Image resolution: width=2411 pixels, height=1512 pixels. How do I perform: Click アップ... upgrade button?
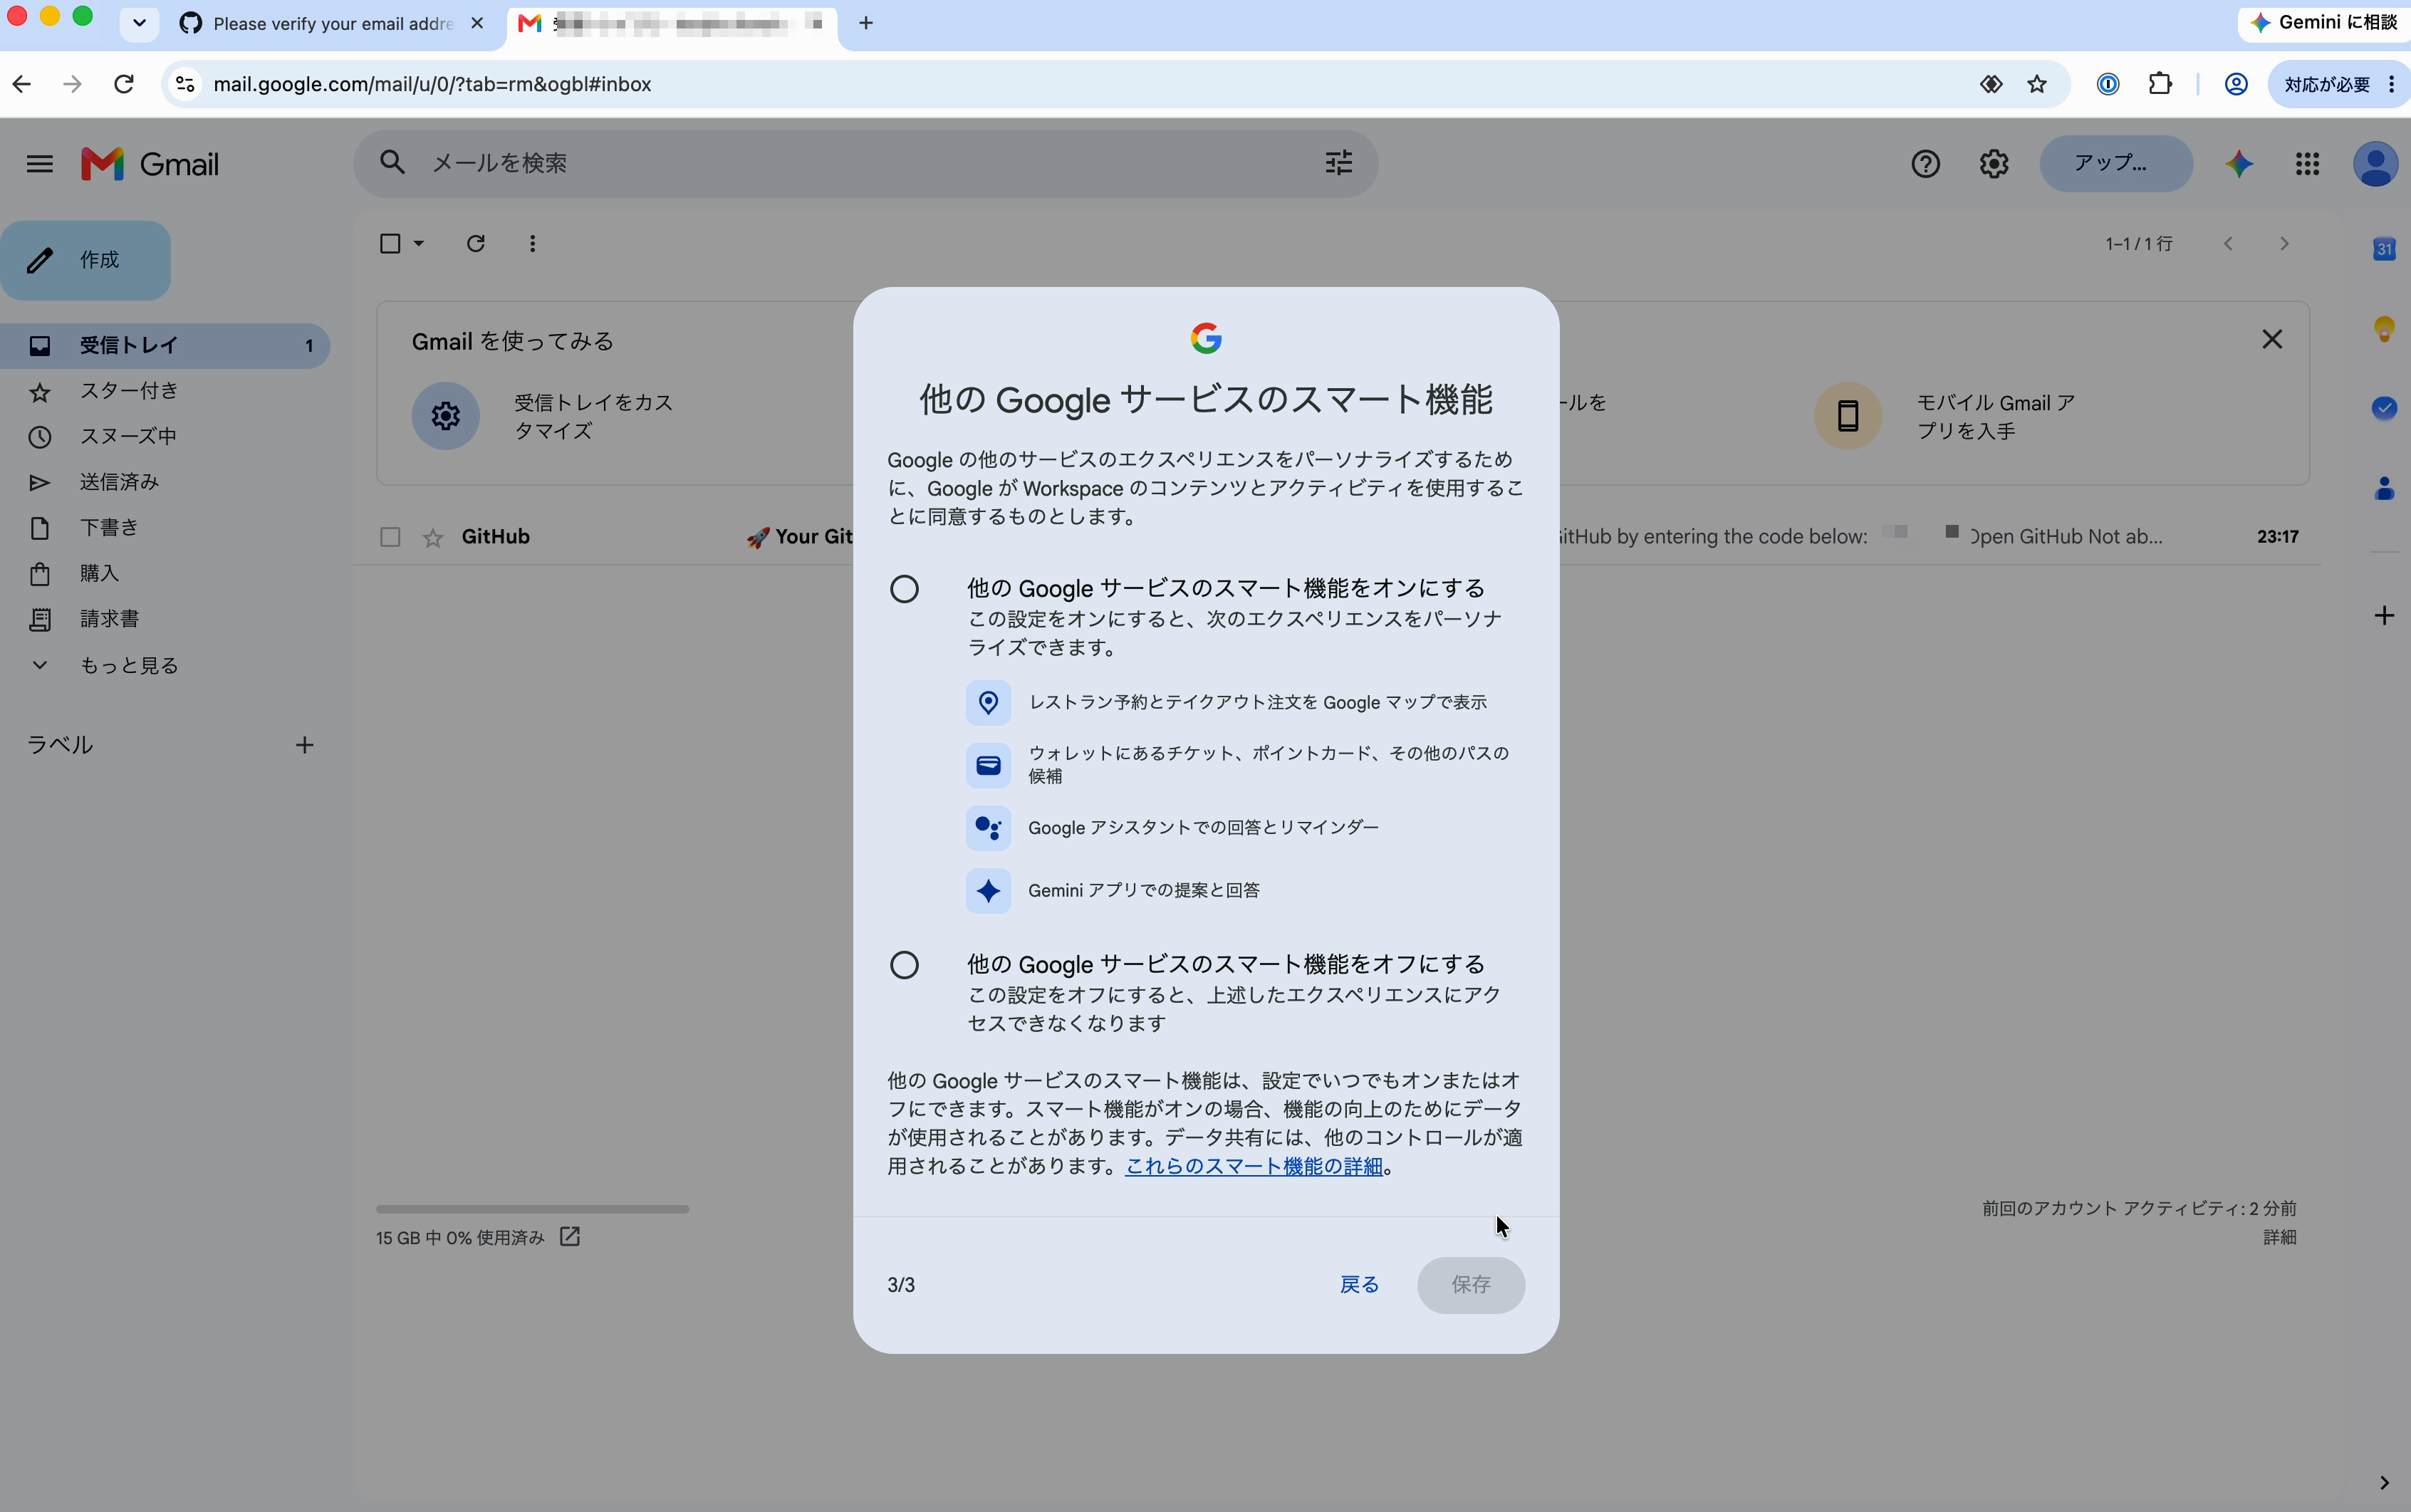point(2116,163)
